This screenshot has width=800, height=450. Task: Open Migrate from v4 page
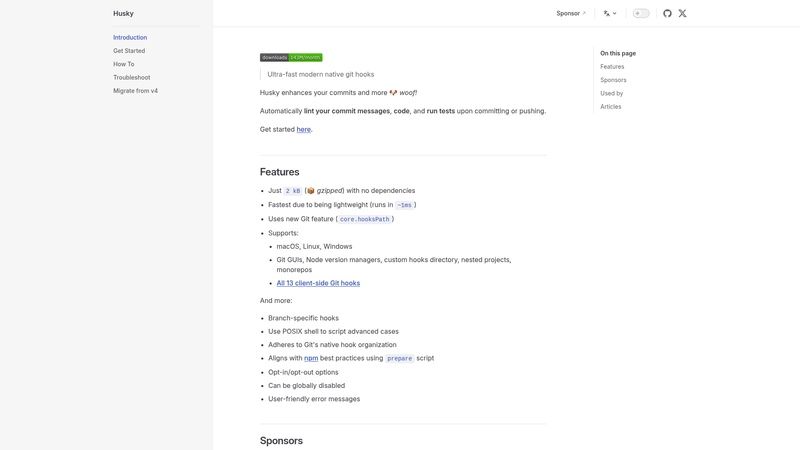click(x=136, y=90)
